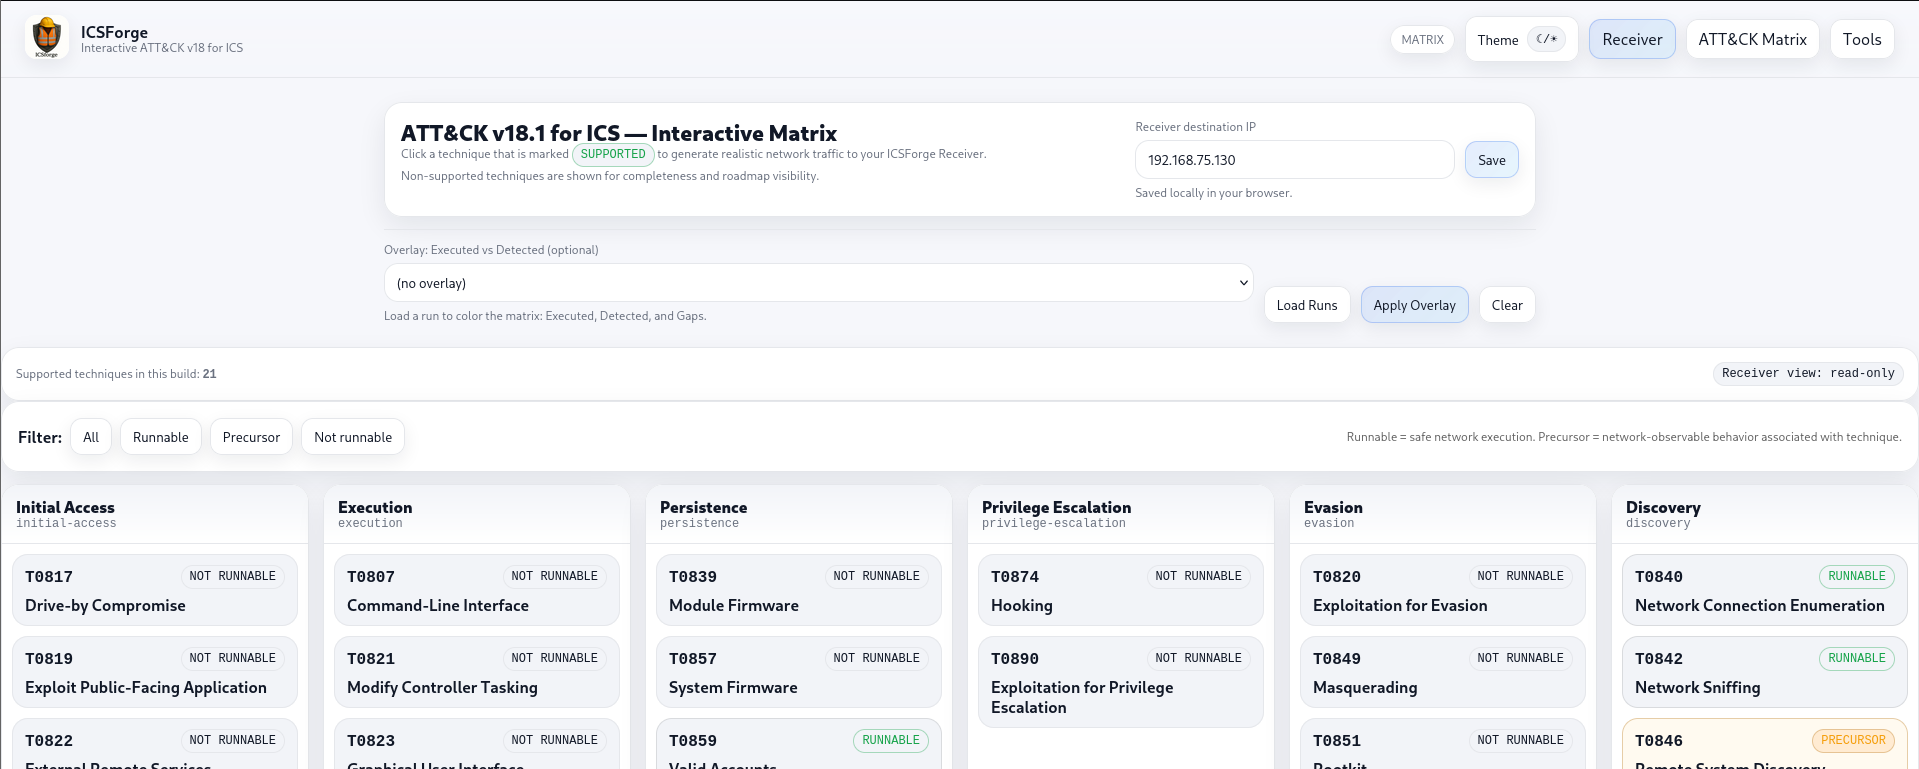Toggle the Theme switch icon
1919x769 pixels.
tap(1546, 40)
